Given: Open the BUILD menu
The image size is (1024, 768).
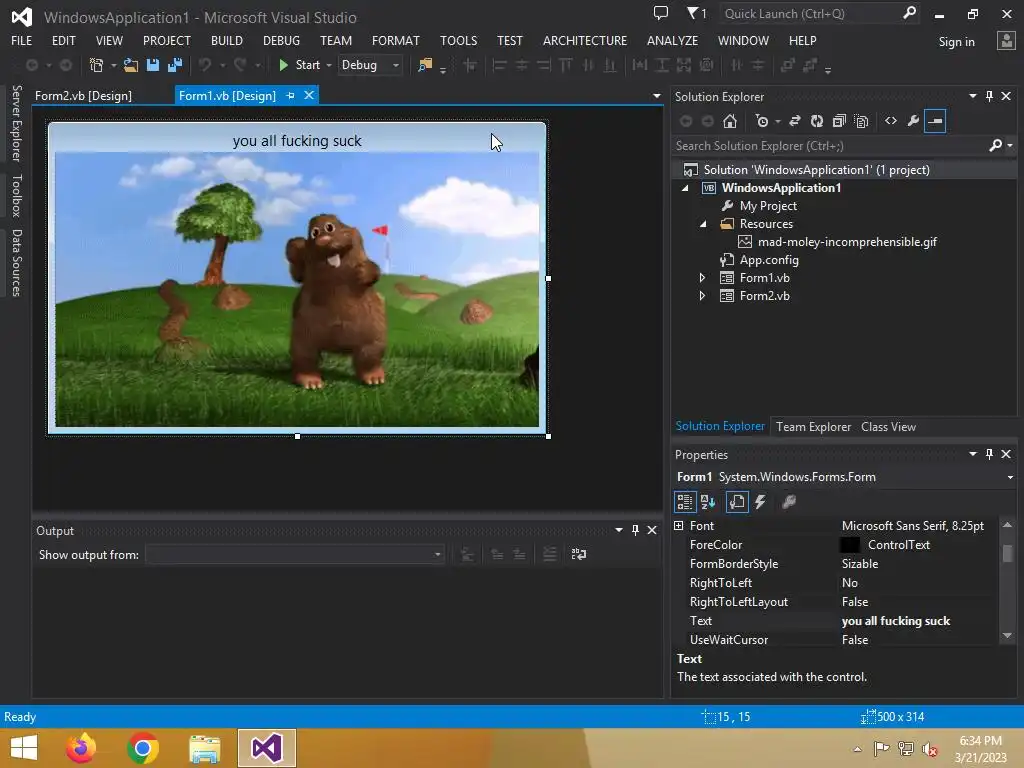Looking at the screenshot, I should [x=227, y=40].
